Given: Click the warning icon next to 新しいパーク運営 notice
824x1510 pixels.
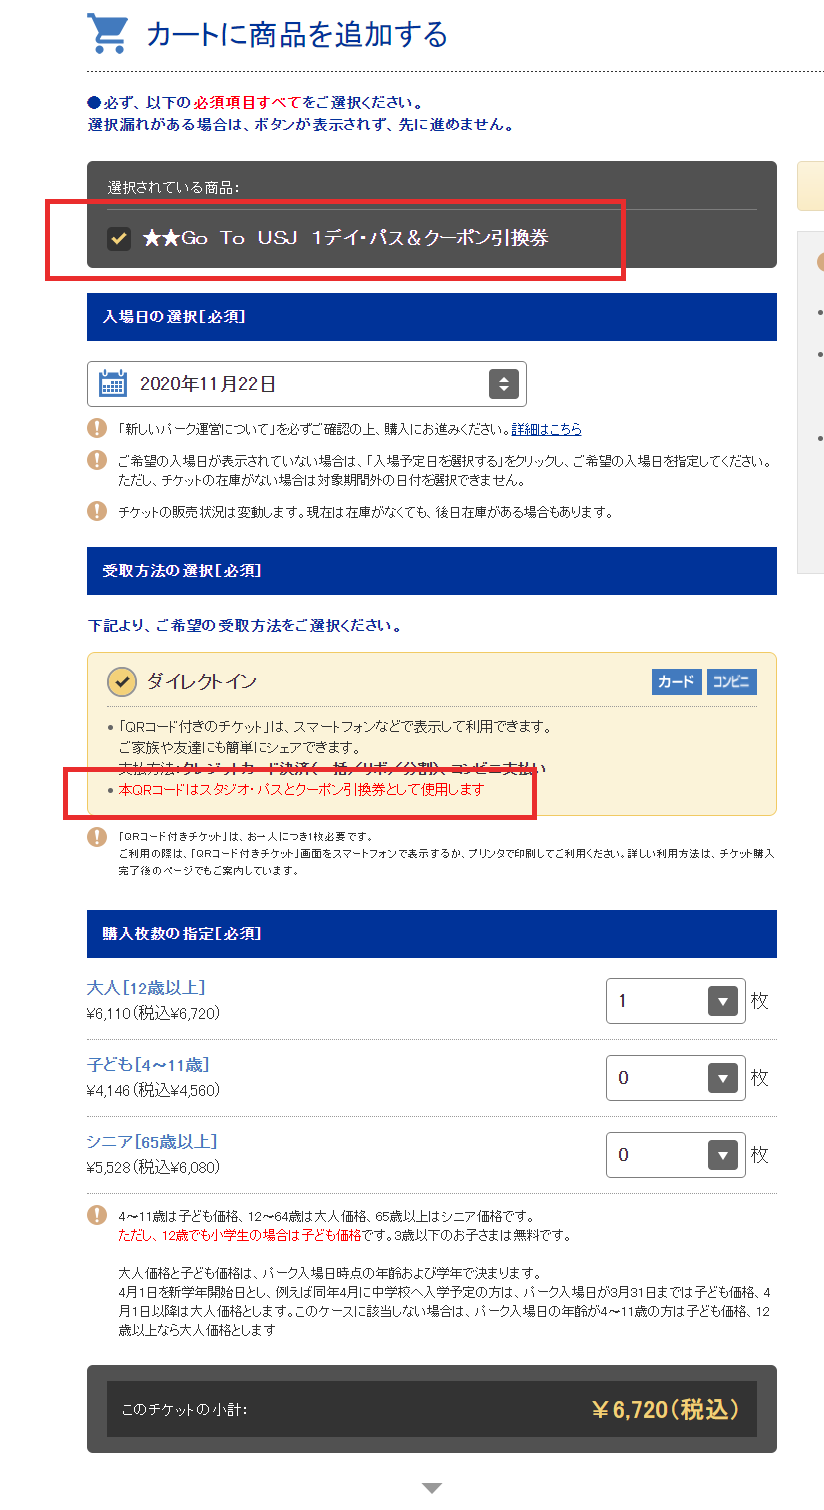Looking at the screenshot, I should tap(96, 426).
